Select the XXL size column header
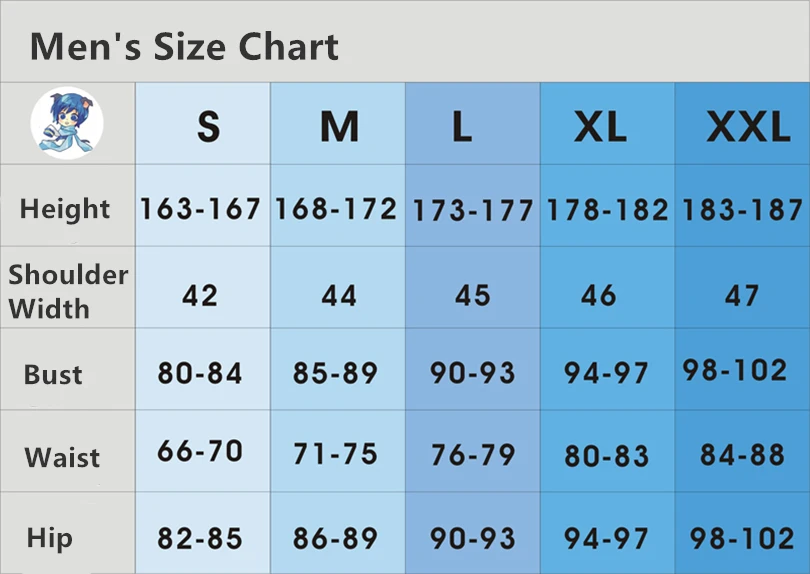This screenshot has height=574, width=810. click(749, 127)
